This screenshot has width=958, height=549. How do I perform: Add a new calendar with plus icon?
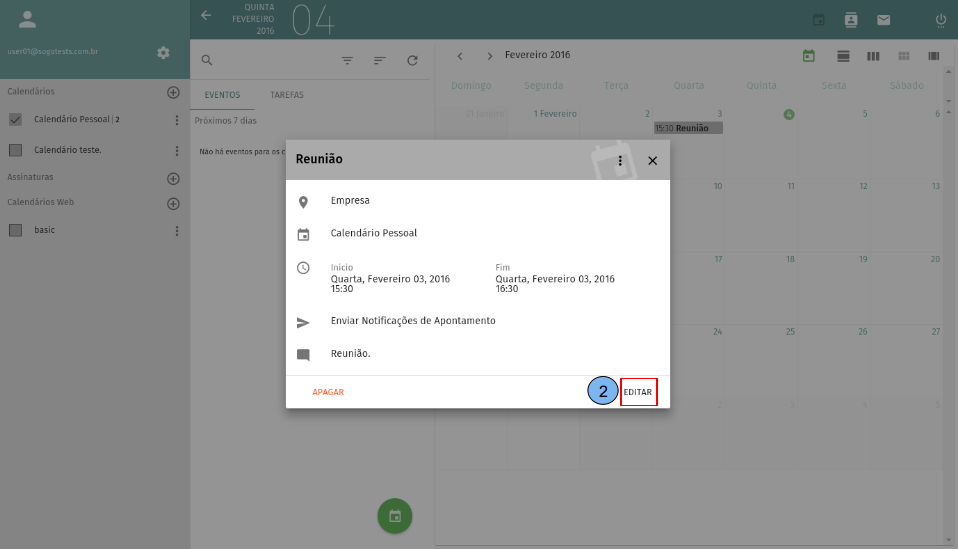(173, 92)
